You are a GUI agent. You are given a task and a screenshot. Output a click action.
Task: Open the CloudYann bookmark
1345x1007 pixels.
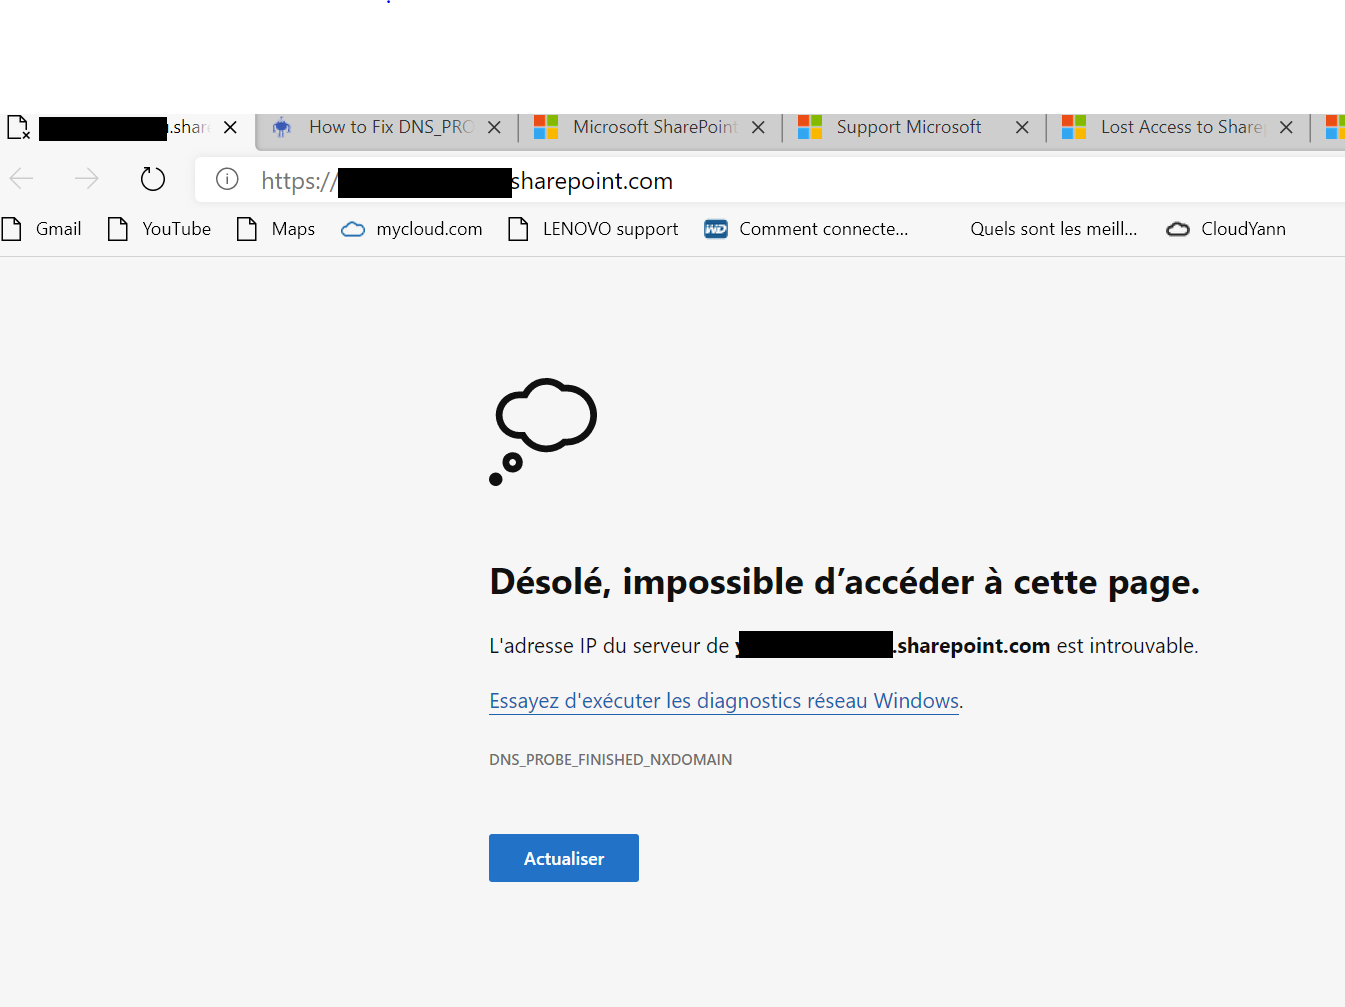click(1226, 229)
